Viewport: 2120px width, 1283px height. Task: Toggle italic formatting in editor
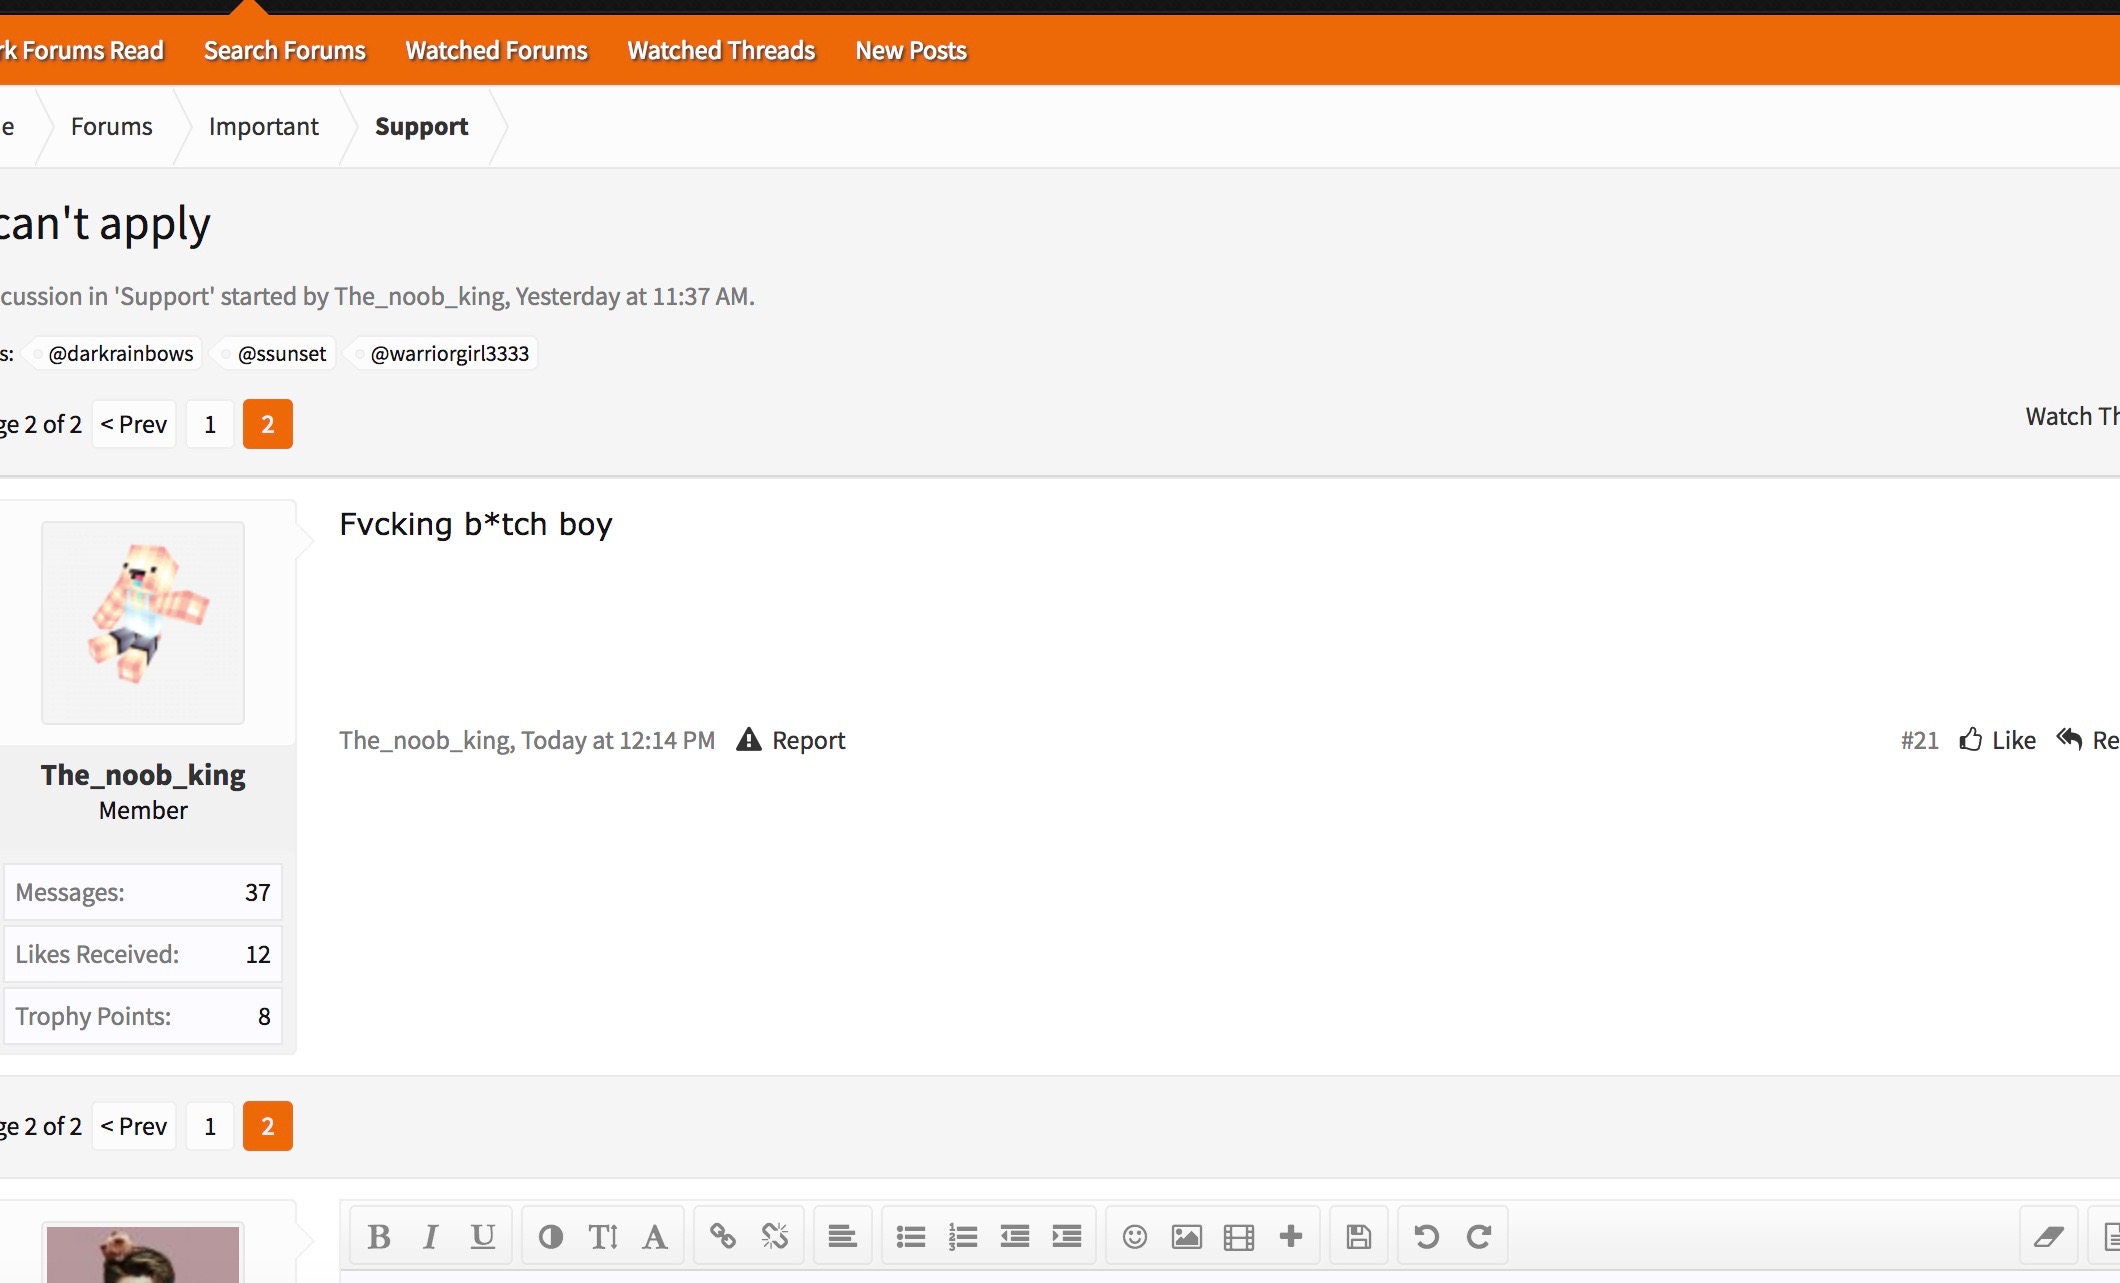coord(430,1237)
